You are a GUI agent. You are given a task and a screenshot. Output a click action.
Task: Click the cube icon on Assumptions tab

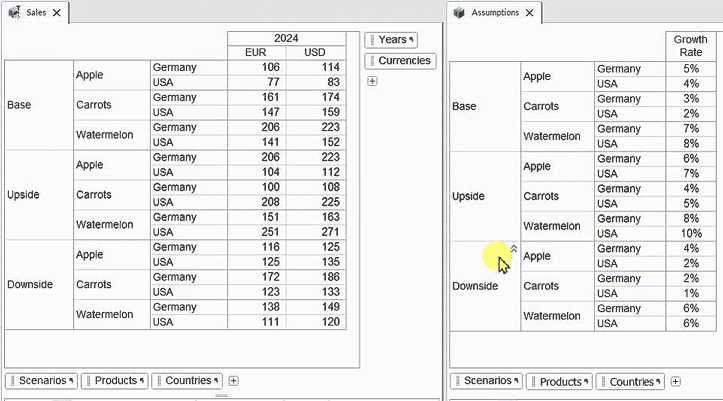click(x=459, y=13)
